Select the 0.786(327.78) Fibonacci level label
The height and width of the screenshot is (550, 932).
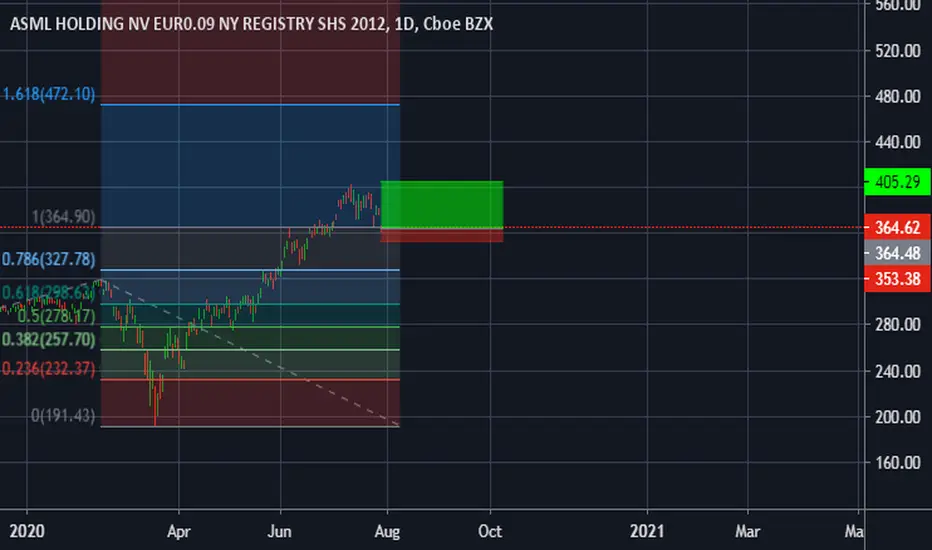coord(48,259)
